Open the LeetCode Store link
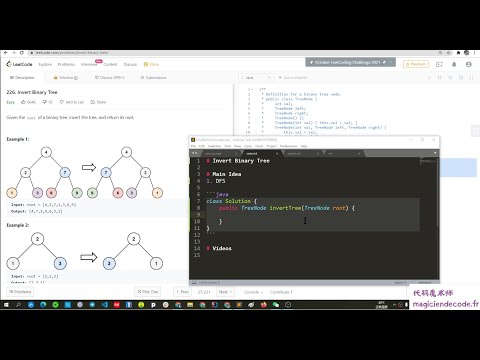This screenshot has width=480, height=360. (x=151, y=64)
